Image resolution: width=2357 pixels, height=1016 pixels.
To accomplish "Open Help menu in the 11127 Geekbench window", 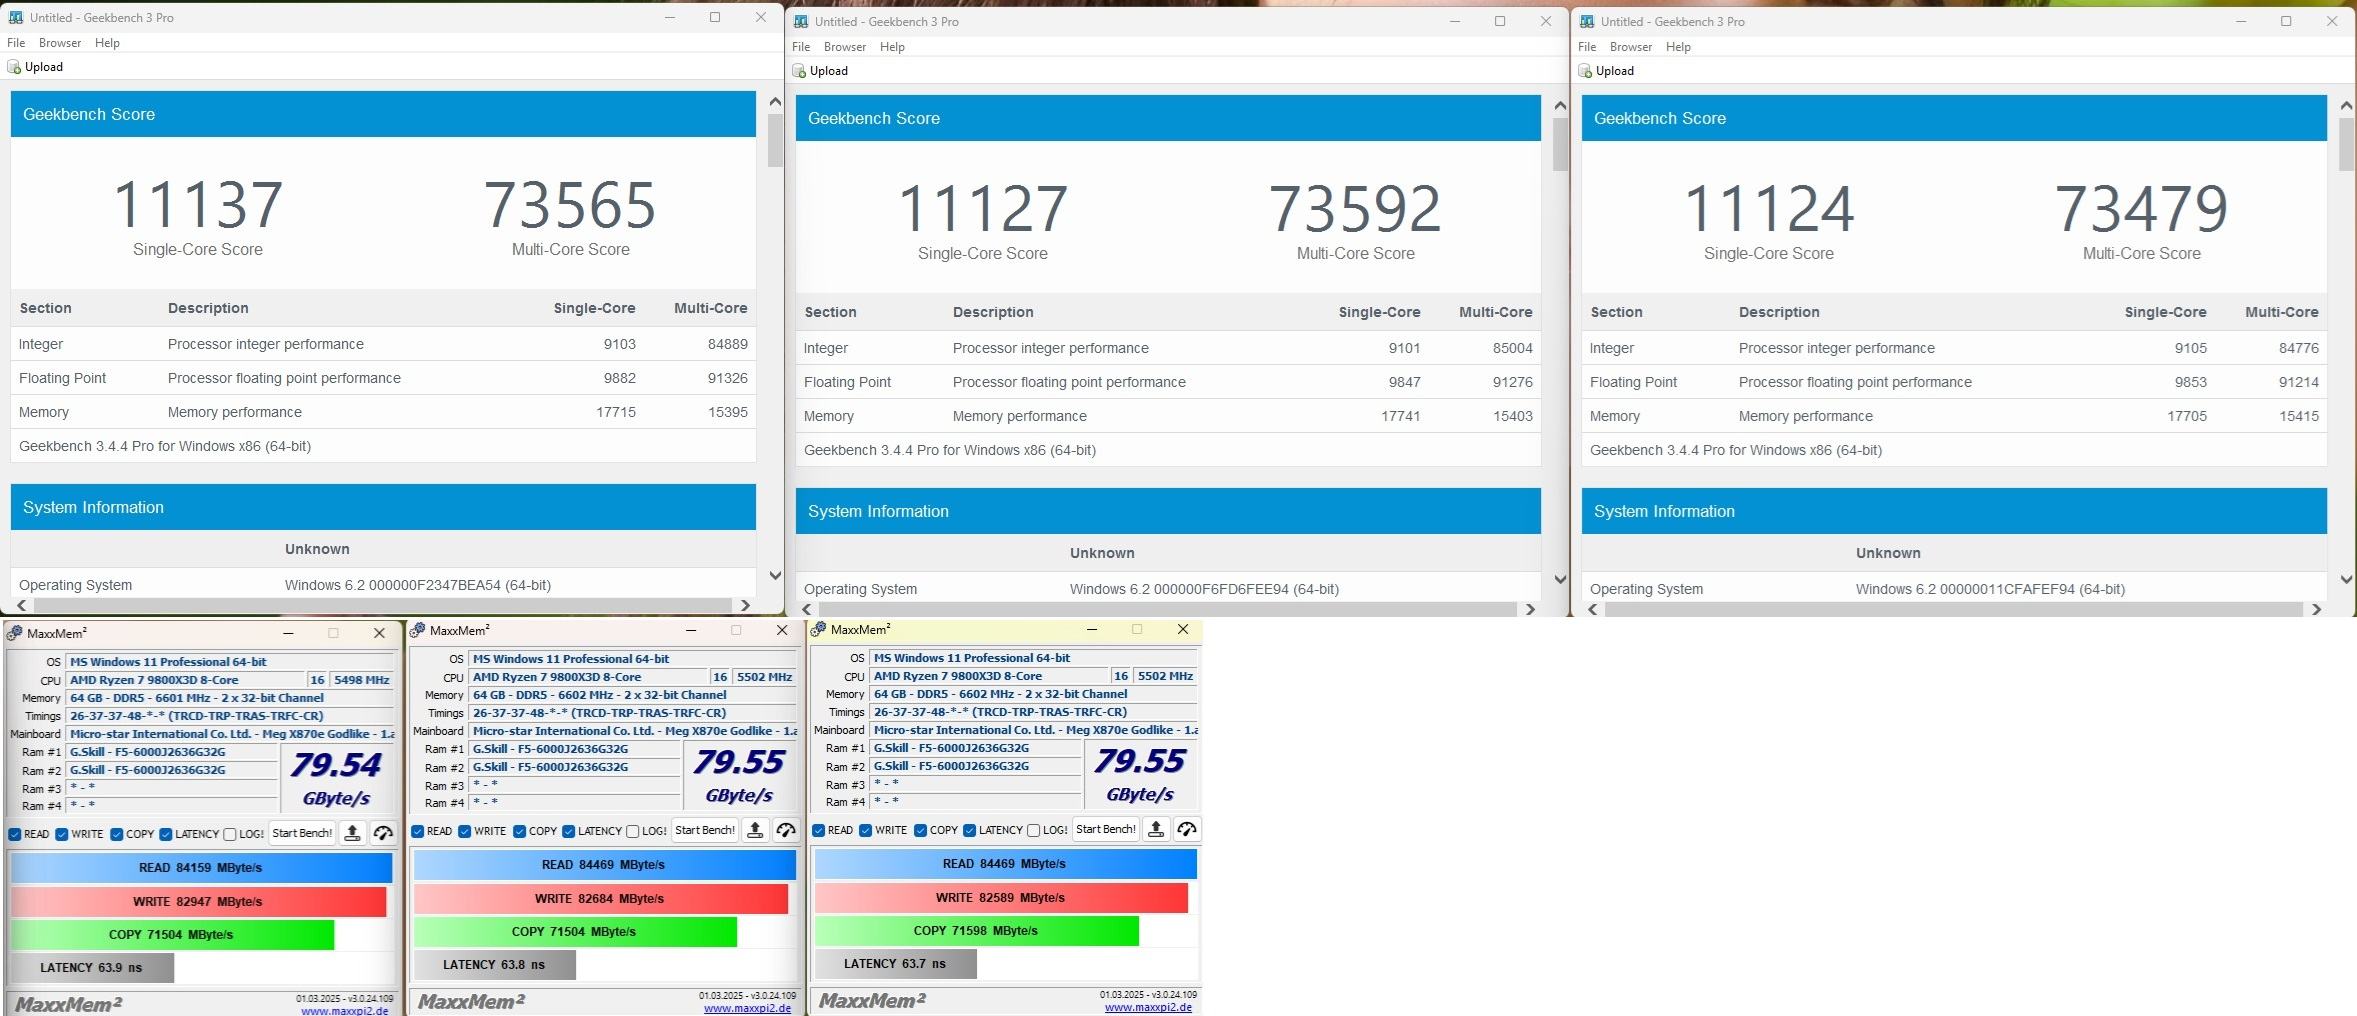I will pos(892,47).
